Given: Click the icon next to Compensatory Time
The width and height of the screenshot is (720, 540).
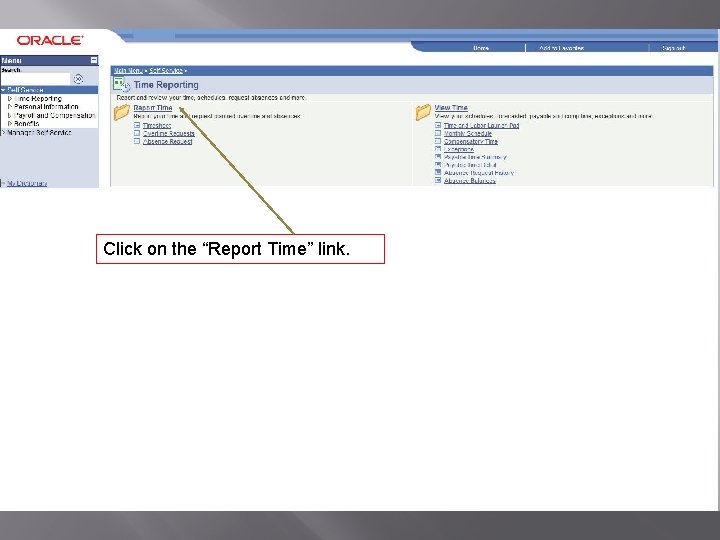Looking at the screenshot, I should click(438, 141).
